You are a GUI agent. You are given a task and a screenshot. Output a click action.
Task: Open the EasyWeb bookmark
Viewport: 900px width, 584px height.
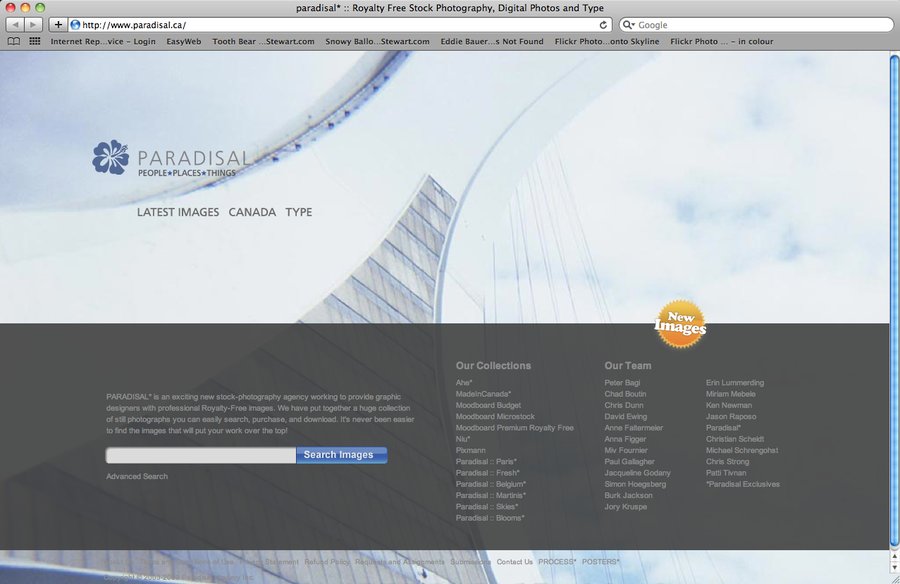point(184,41)
